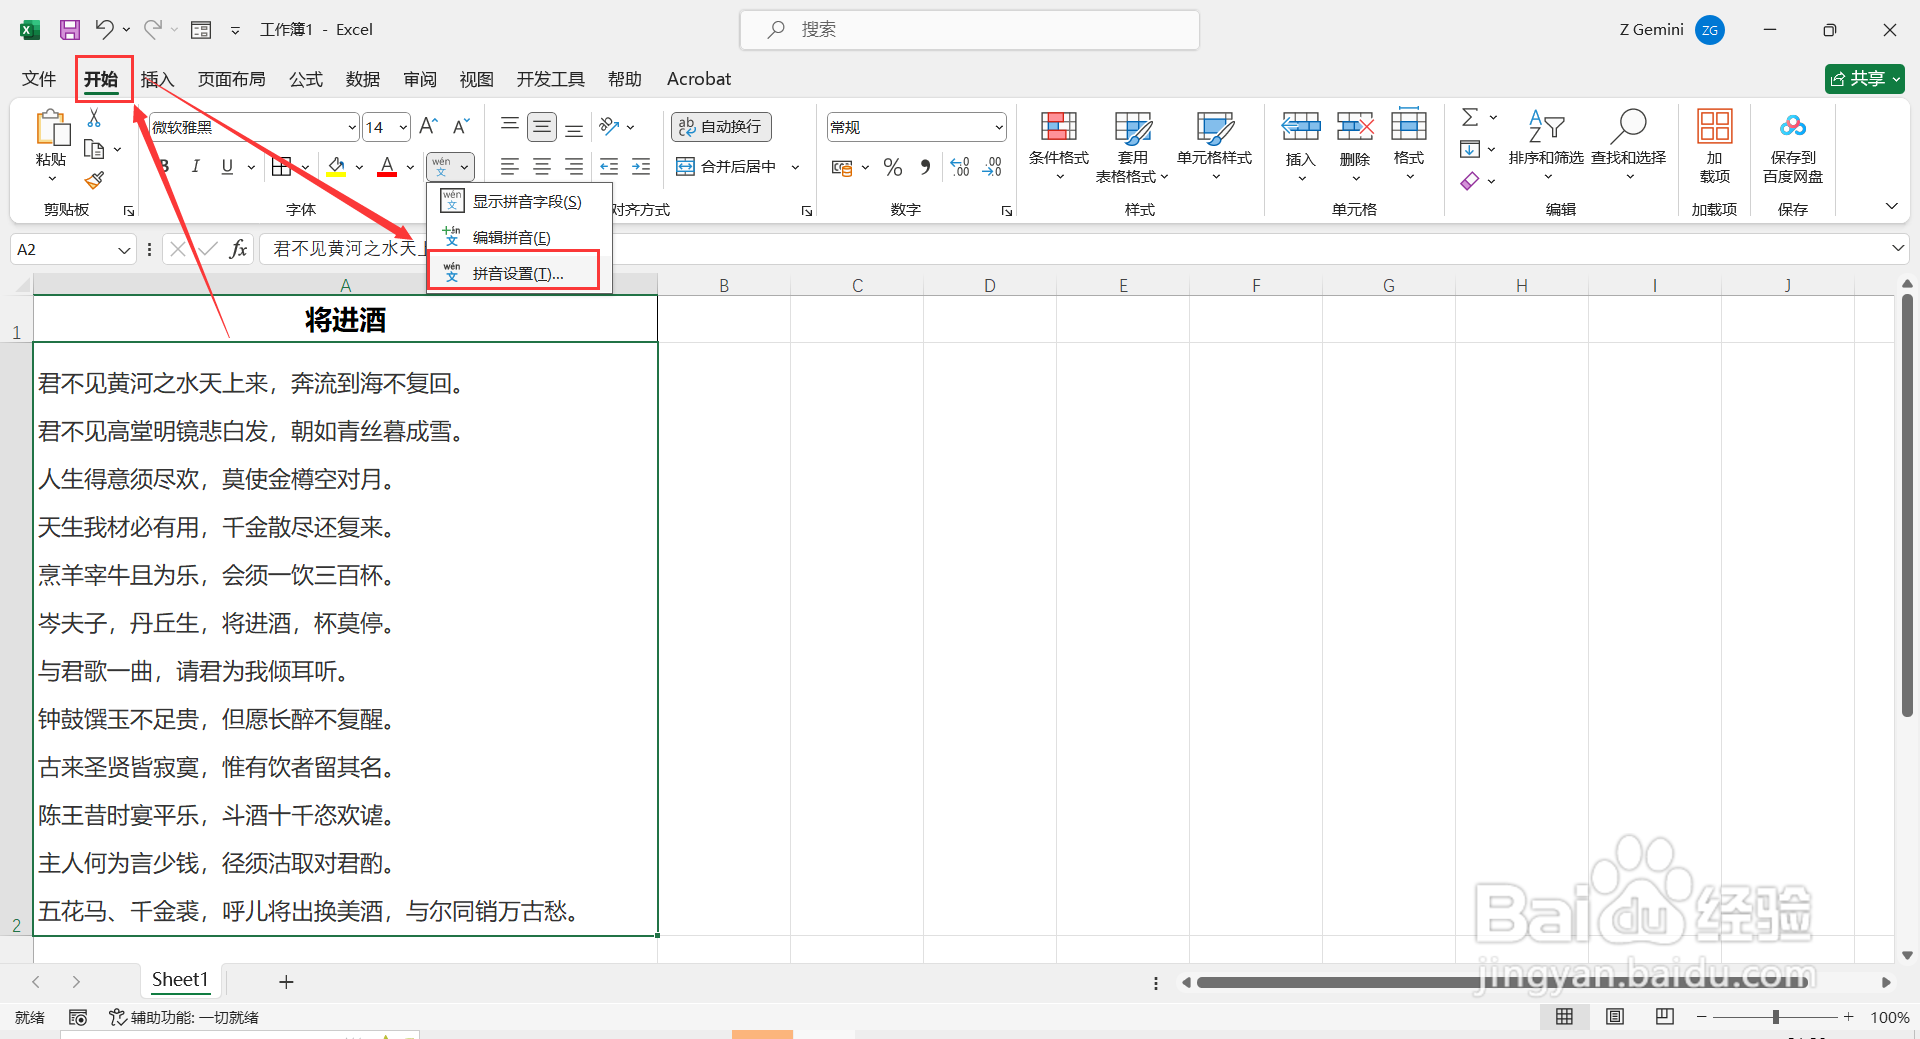This screenshot has height=1039, width=1920.
Task: Toggle 自动换行 wrap text
Action: [x=720, y=127]
